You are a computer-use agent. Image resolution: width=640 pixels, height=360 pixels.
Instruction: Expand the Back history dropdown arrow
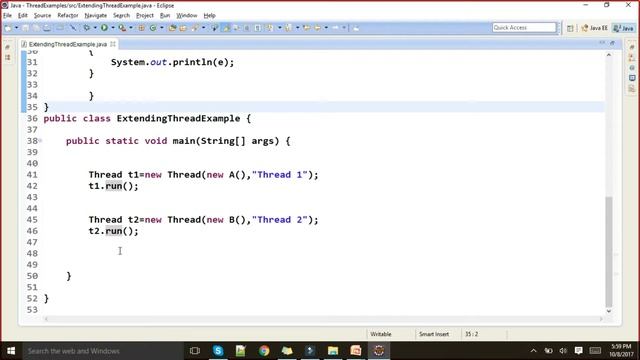pos(326,28)
